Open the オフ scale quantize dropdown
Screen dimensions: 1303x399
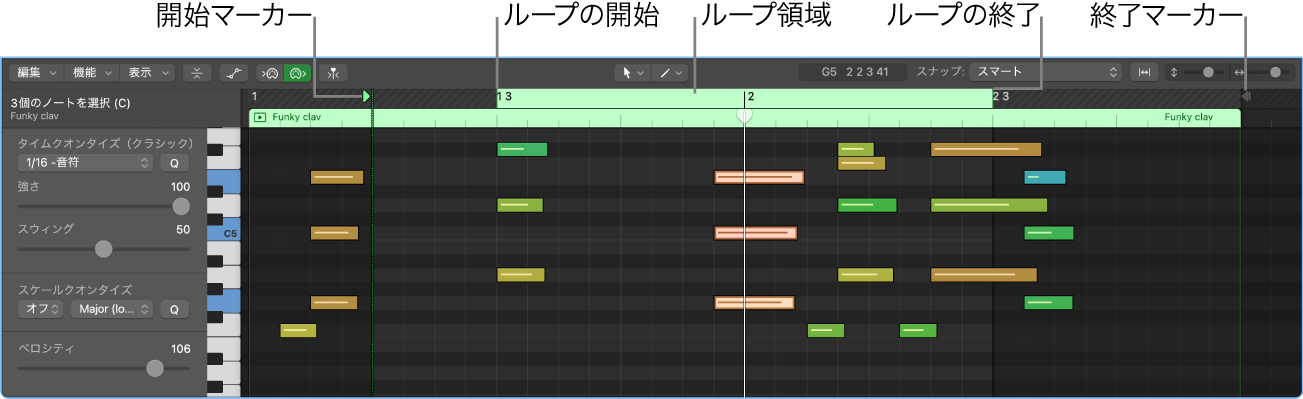coord(41,309)
